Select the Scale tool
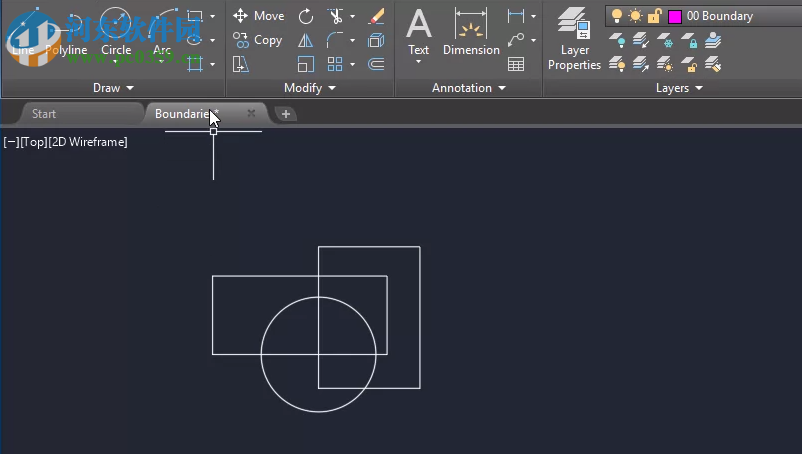 click(306, 64)
